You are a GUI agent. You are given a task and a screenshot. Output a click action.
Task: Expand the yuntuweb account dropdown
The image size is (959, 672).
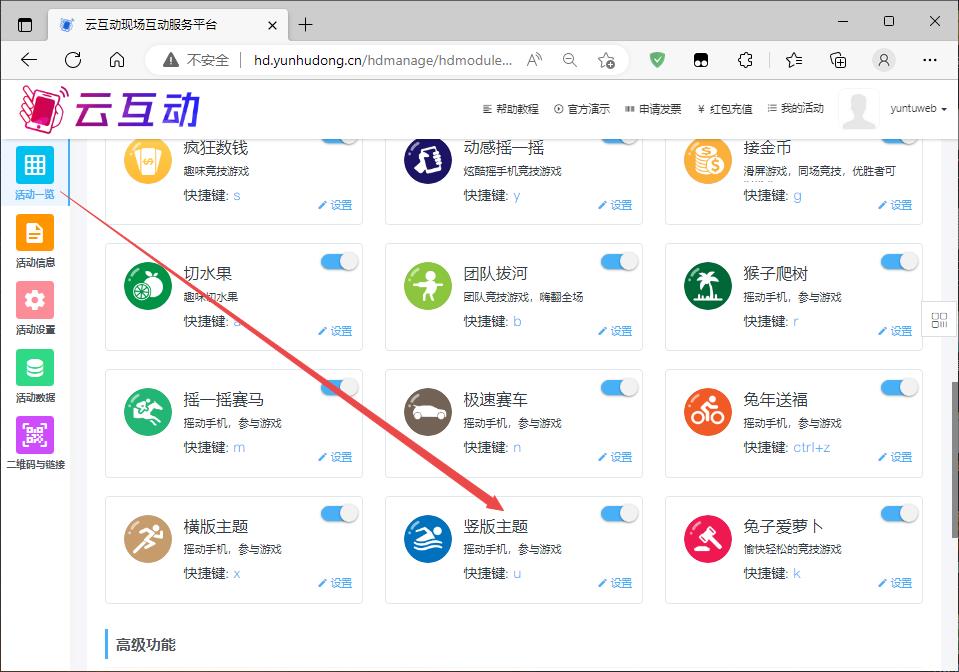tap(918, 109)
